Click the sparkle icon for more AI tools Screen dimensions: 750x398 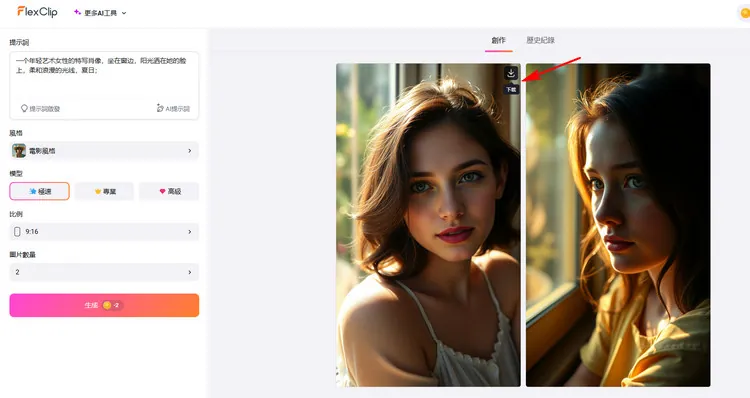pos(77,12)
